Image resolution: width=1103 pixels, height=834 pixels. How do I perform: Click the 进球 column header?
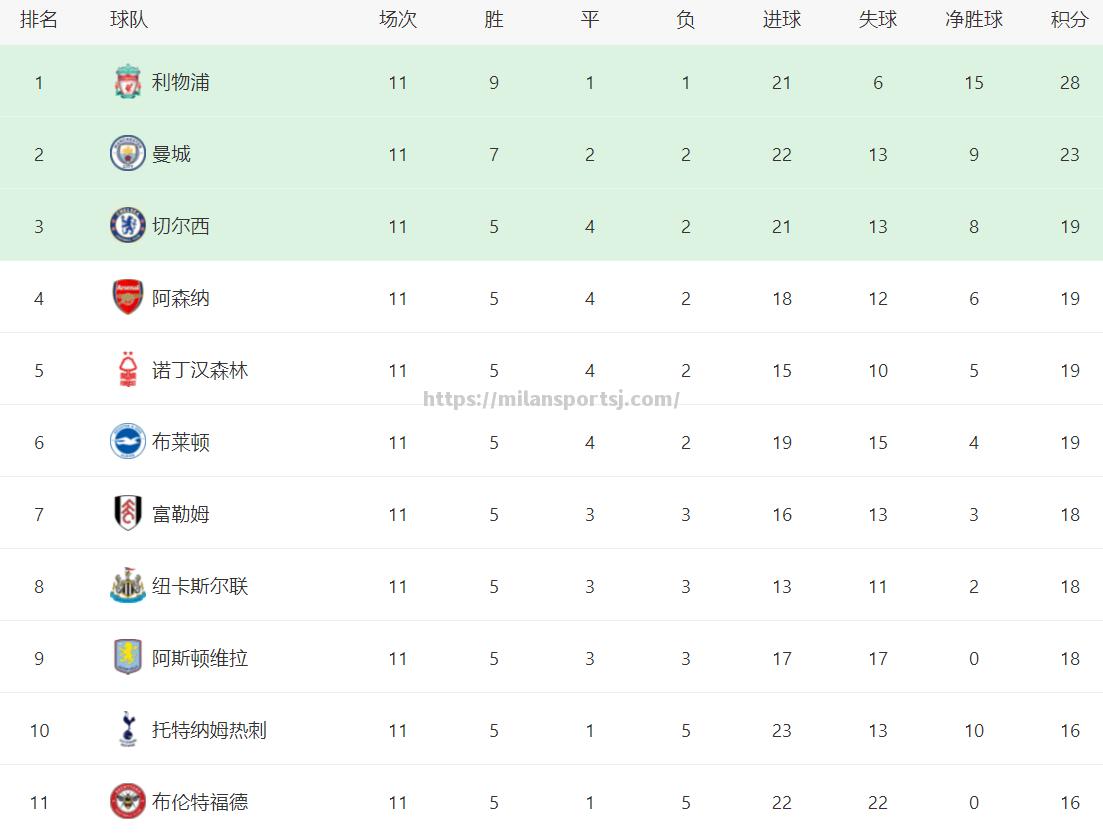(782, 20)
